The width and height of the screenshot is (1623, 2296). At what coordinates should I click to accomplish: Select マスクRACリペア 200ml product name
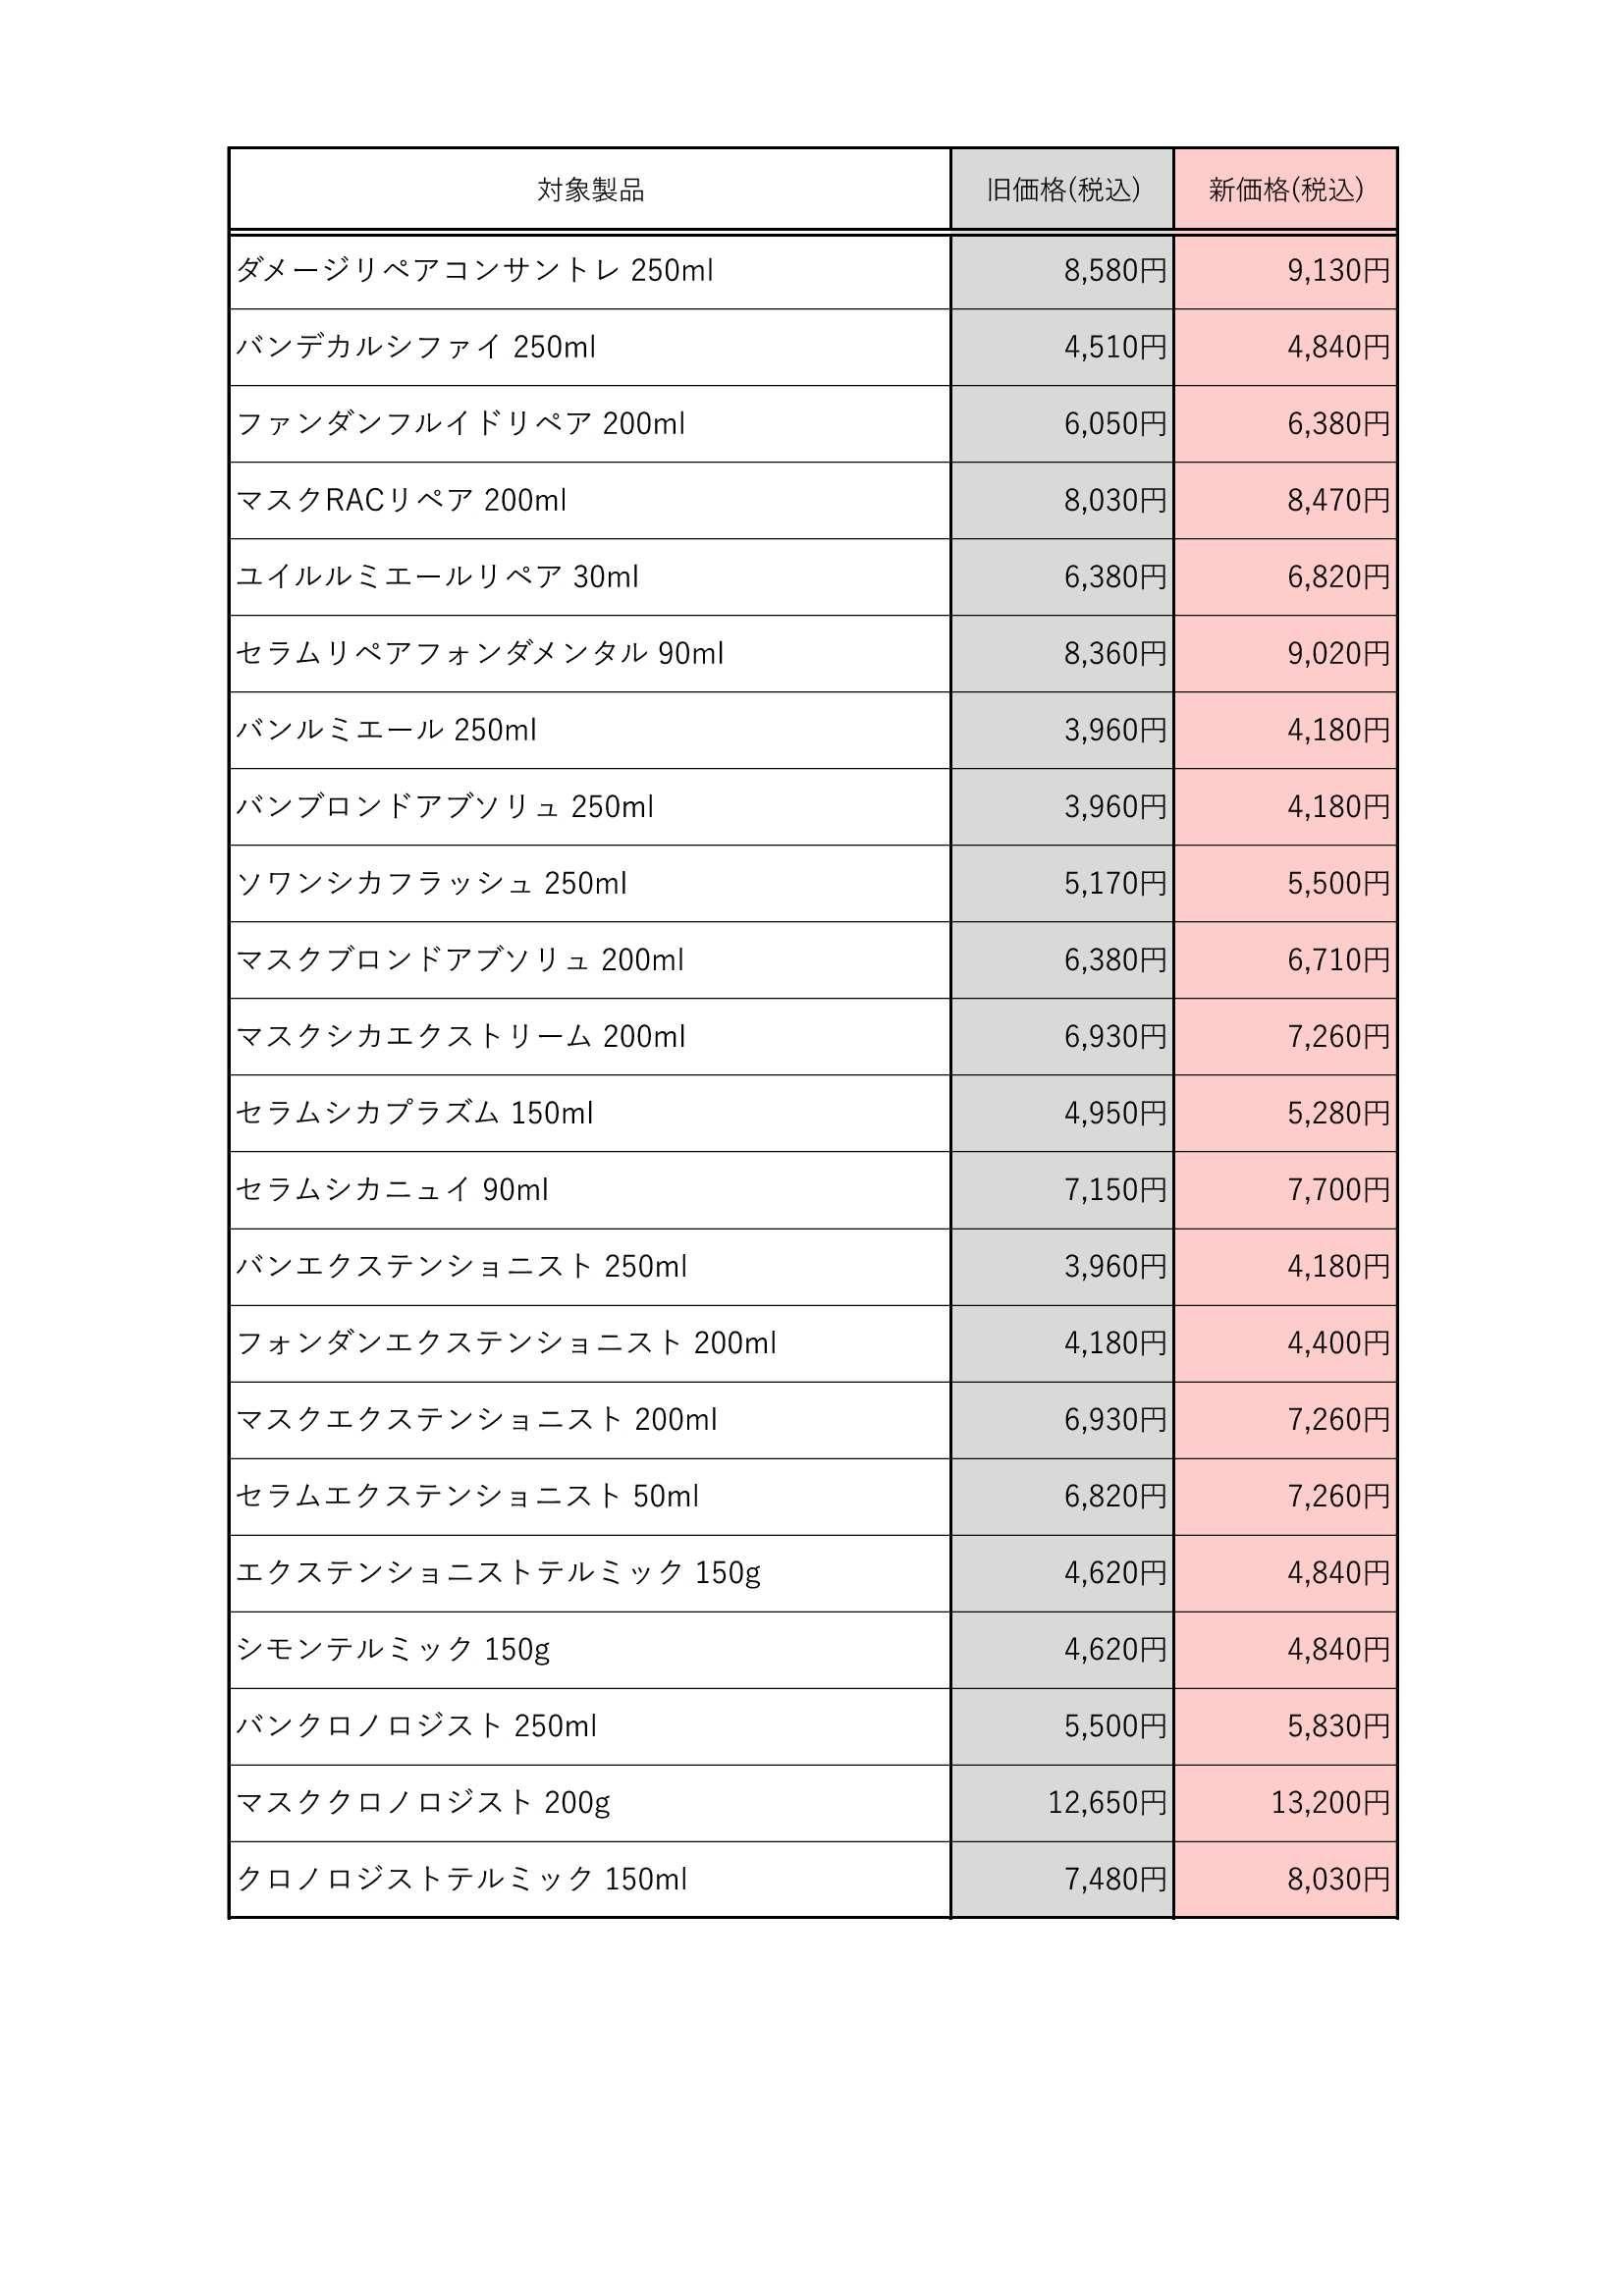pyautogui.click(x=401, y=500)
